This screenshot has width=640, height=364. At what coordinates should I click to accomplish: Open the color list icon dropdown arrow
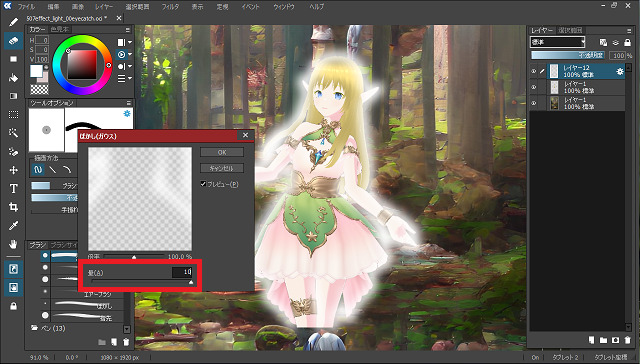pyautogui.click(x=130, y=78)
